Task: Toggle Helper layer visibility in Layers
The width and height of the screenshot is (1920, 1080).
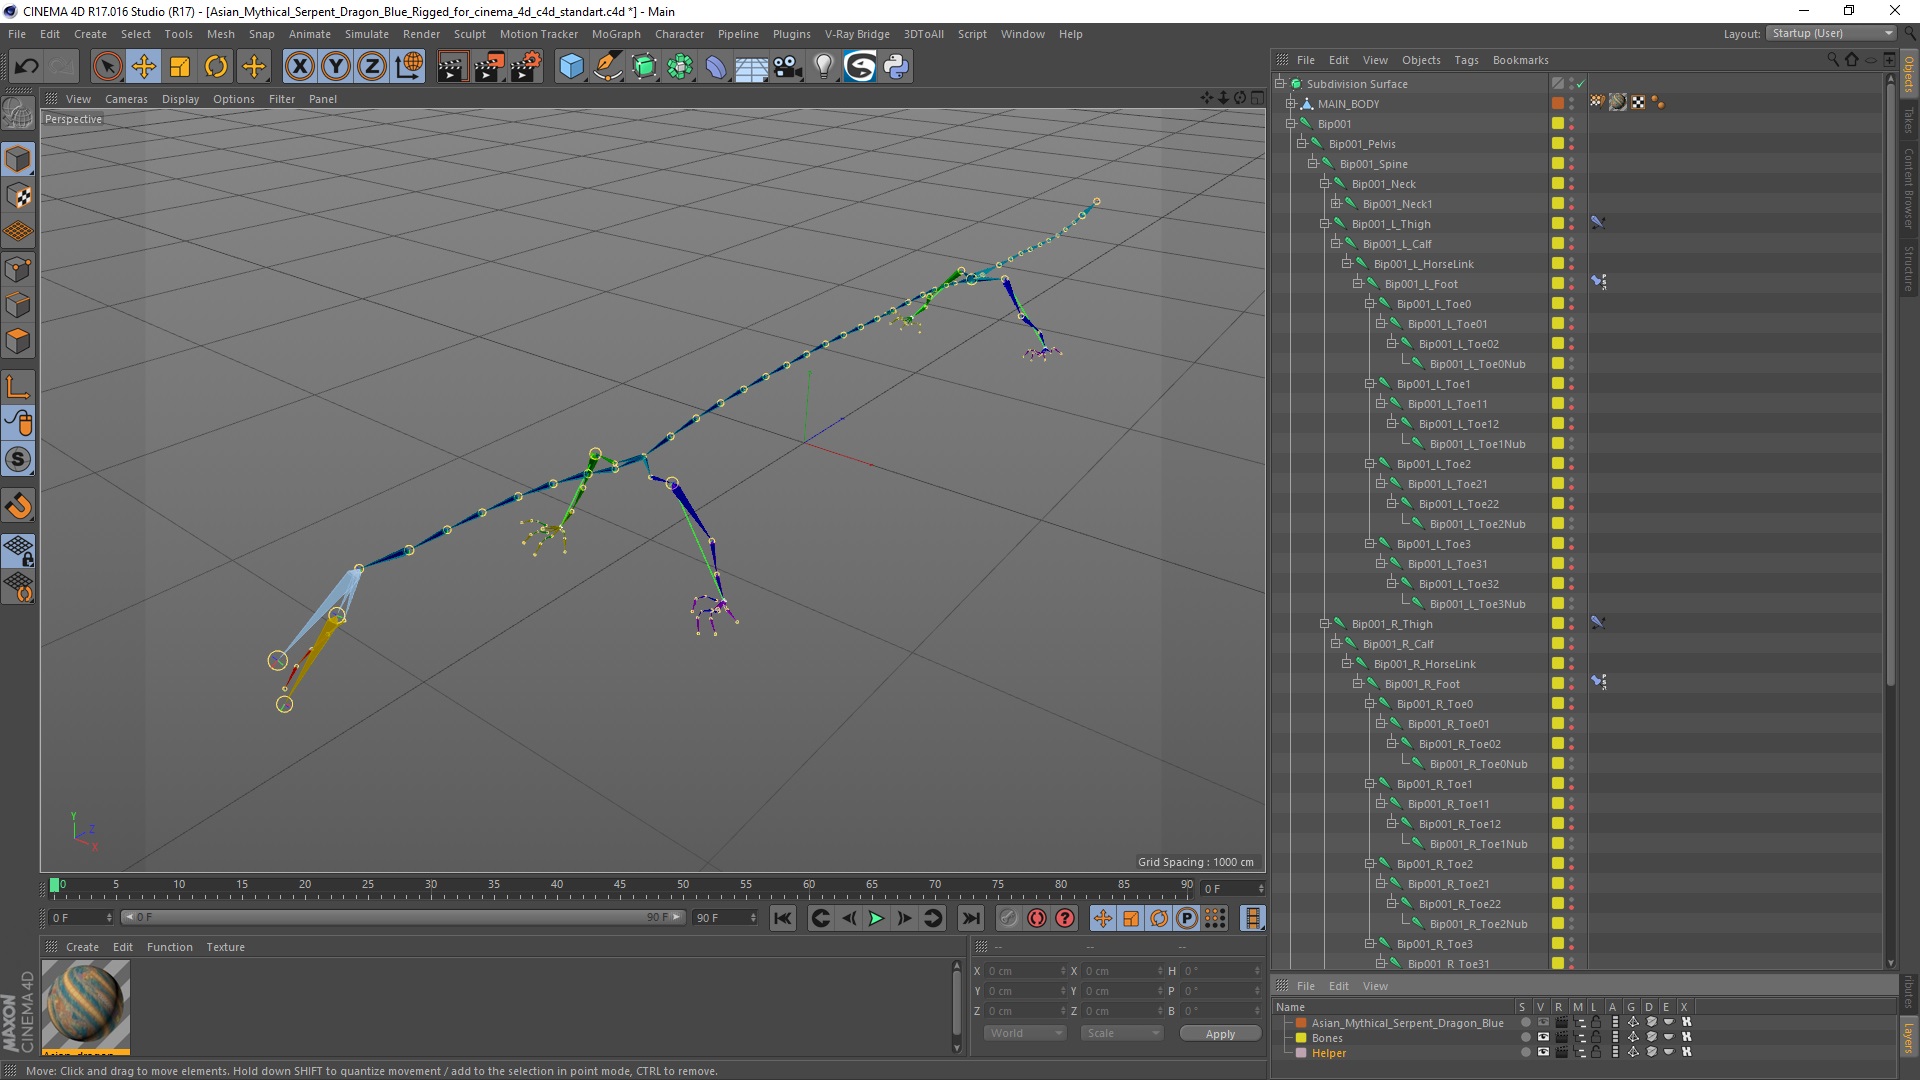Action: click(1543, 1053)
